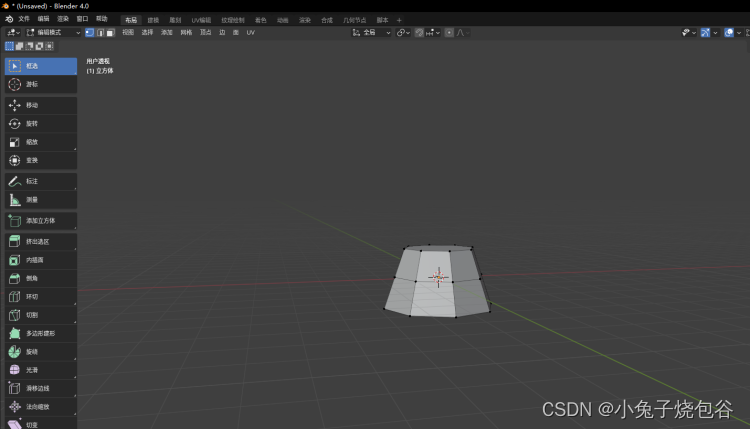Select the Box Select (框选) tool
750x429 pixels.
(x=41, y=66)
